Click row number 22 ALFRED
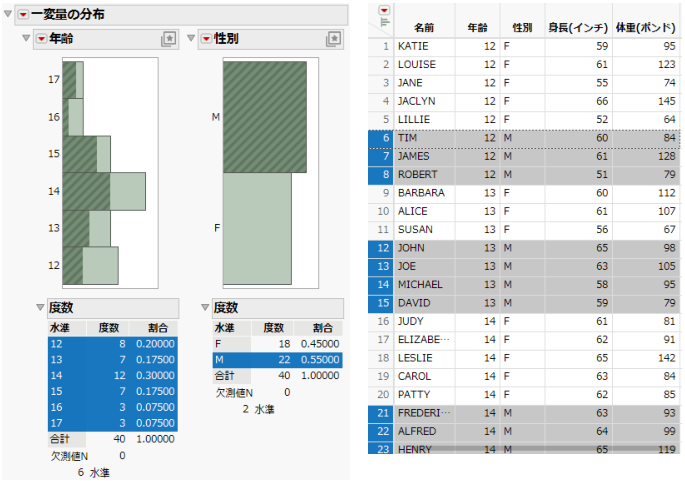Viewport: 685px width, 481px height. point(381,432)
